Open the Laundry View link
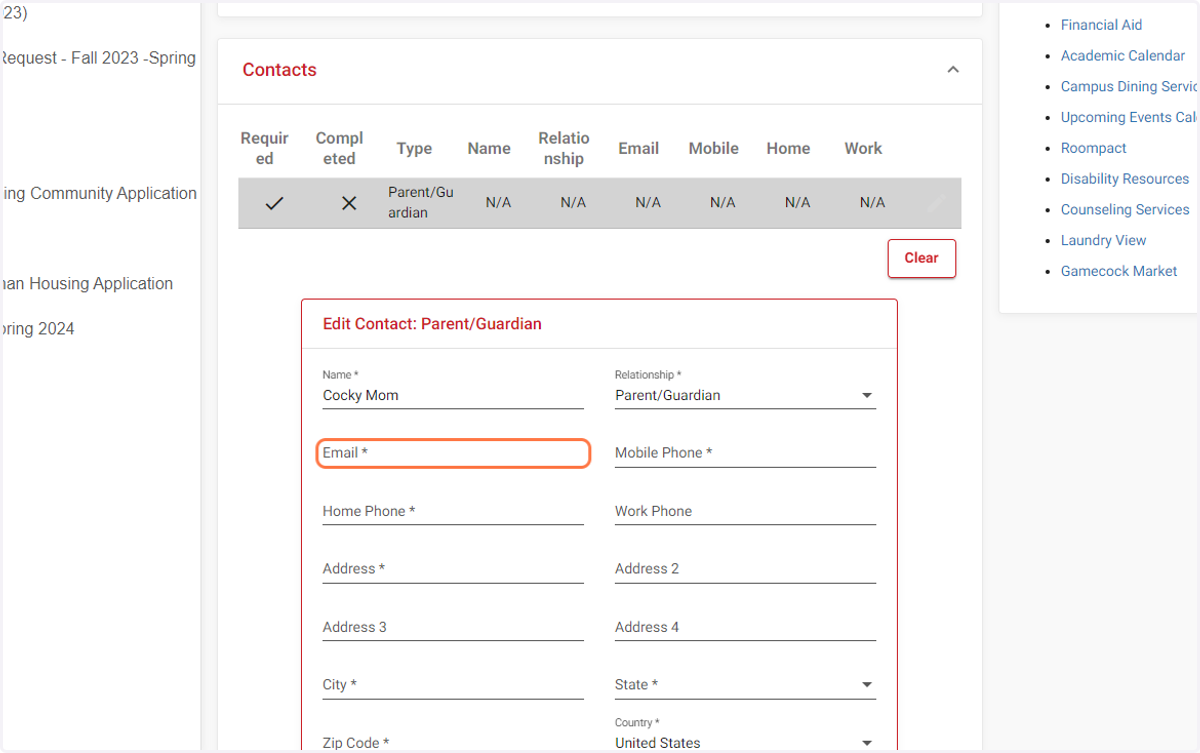The image size is (1200, 753). point(1103,240)
